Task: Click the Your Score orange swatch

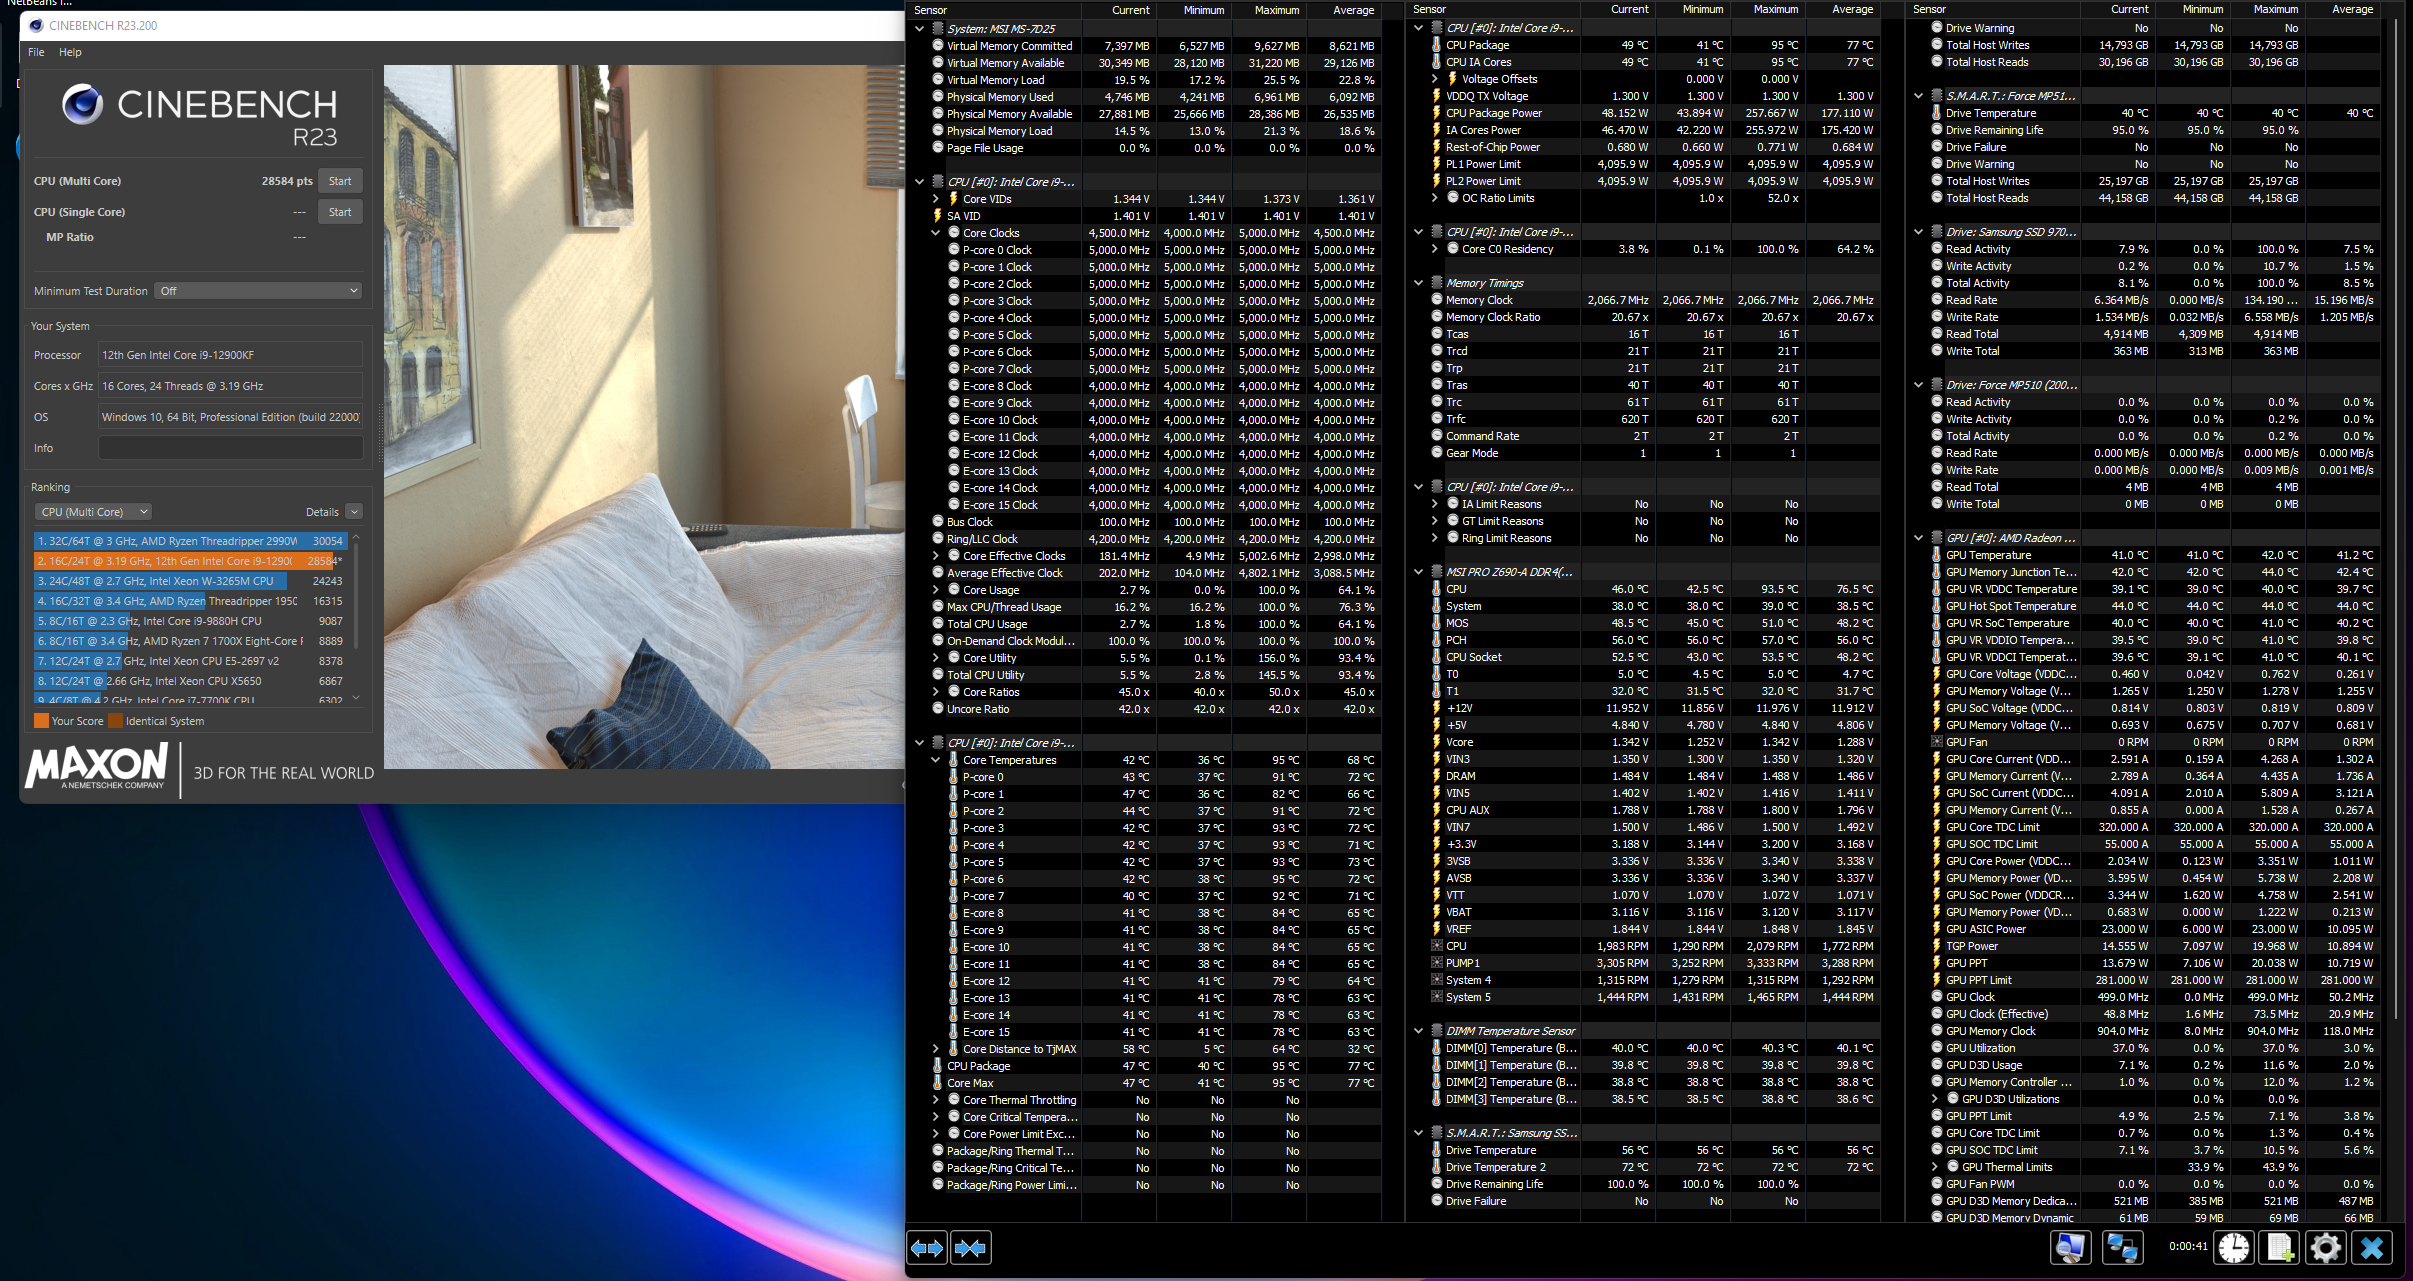Action: tap(41, 721)
